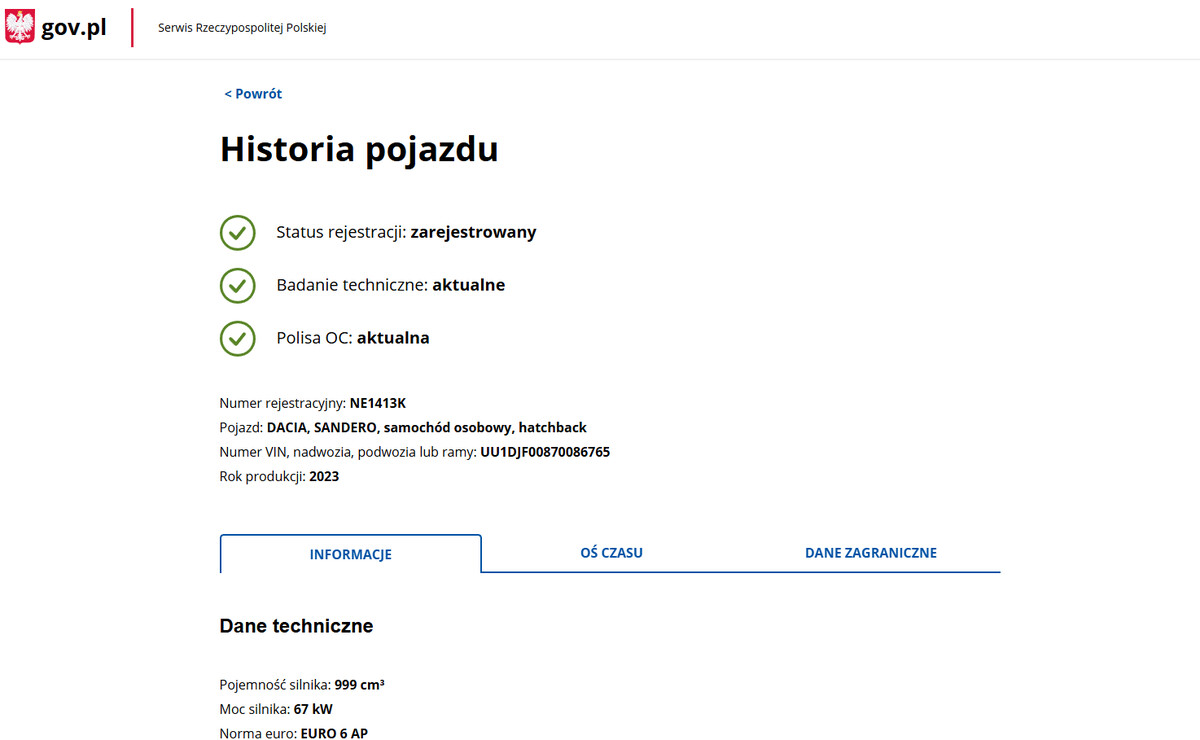Click the registration status text zarejestrowany
This screenshot has height=740, width=1200.
(x=473, y=232)
